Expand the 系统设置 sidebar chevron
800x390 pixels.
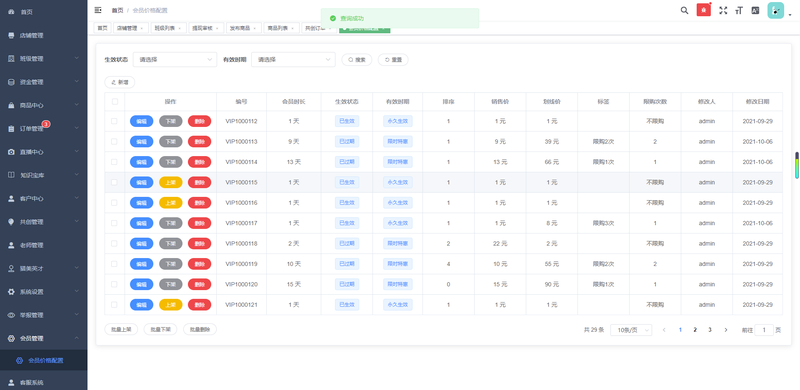click(x=77, y=291)
